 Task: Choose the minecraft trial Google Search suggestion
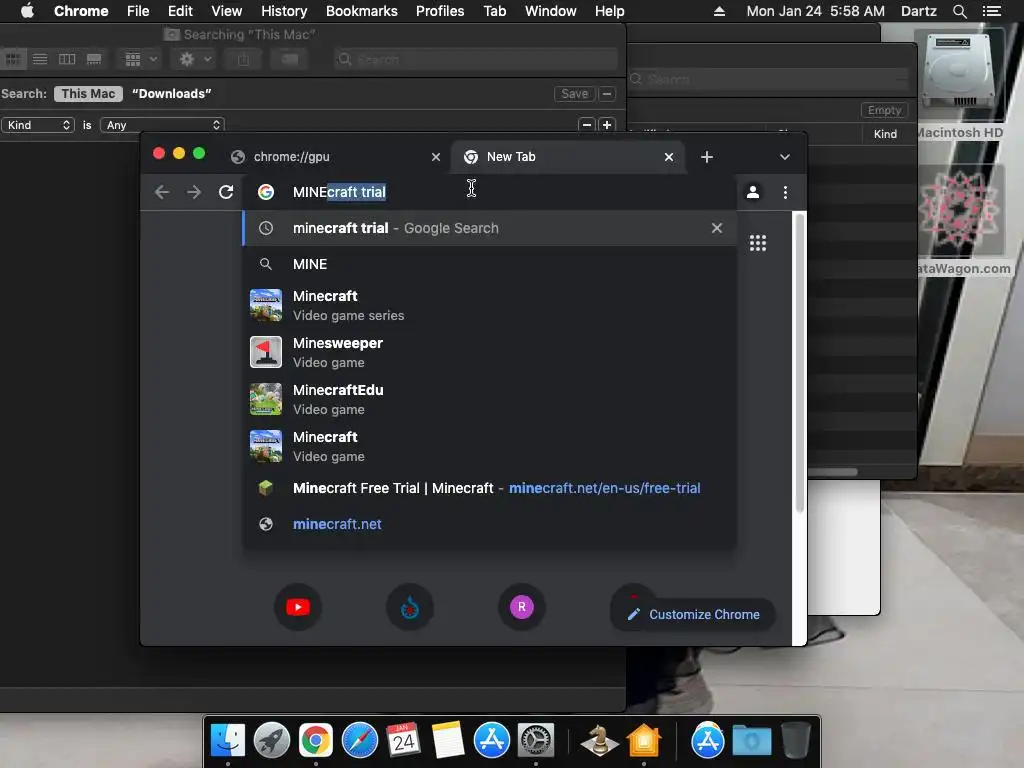point(490,228)
